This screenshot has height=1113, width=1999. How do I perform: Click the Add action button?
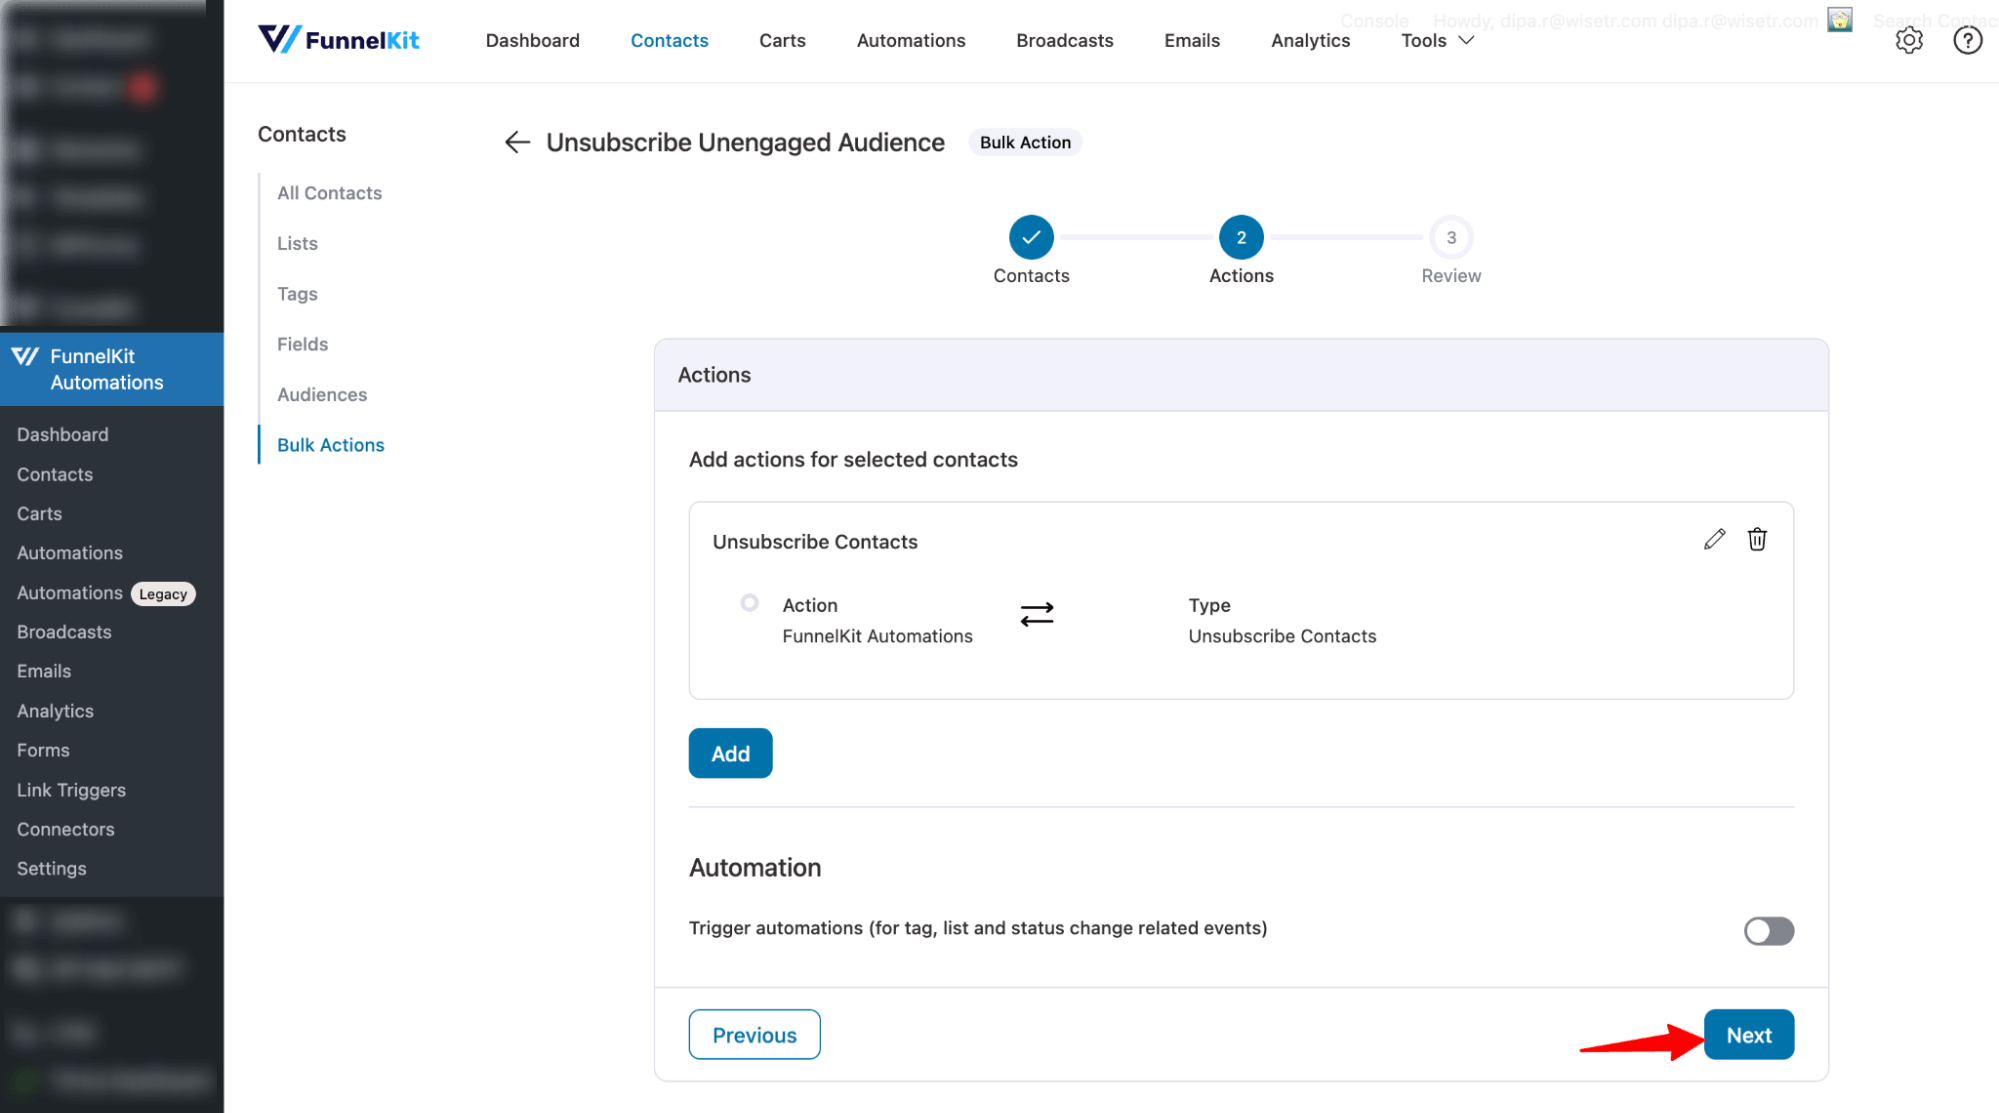730,754
